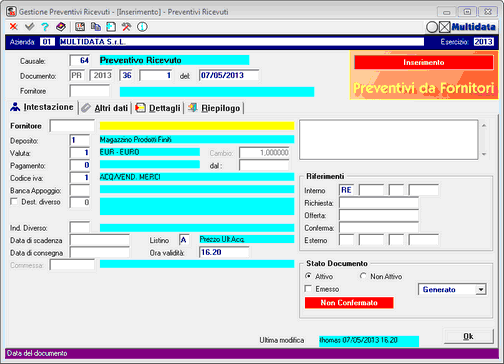Click the Data di scadenza field

pos(99,240)
